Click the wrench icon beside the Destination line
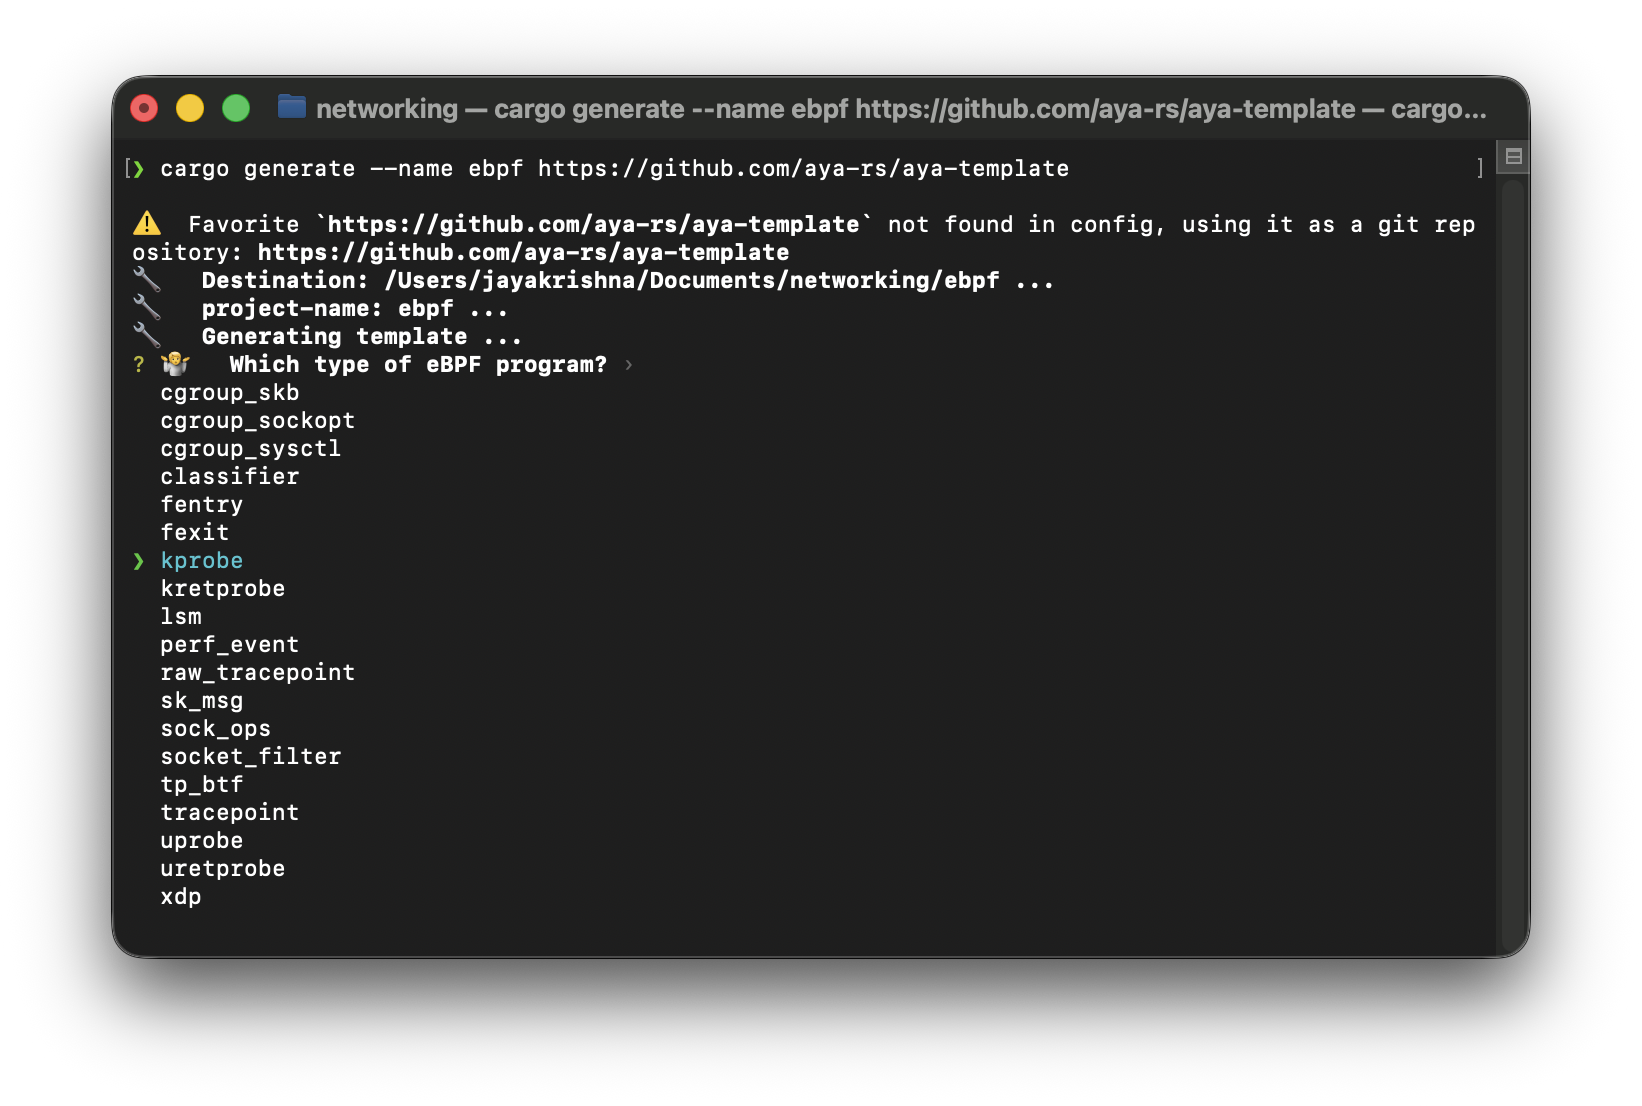 148,280
